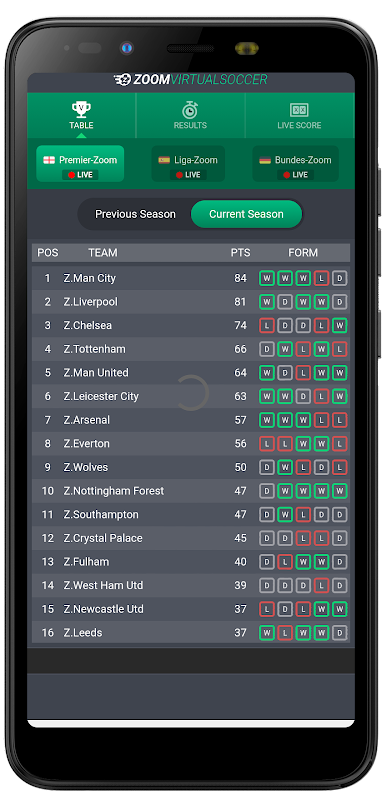
Task: Click Z.Chelsea's first L form badge
Action: (x=267, y=326)
